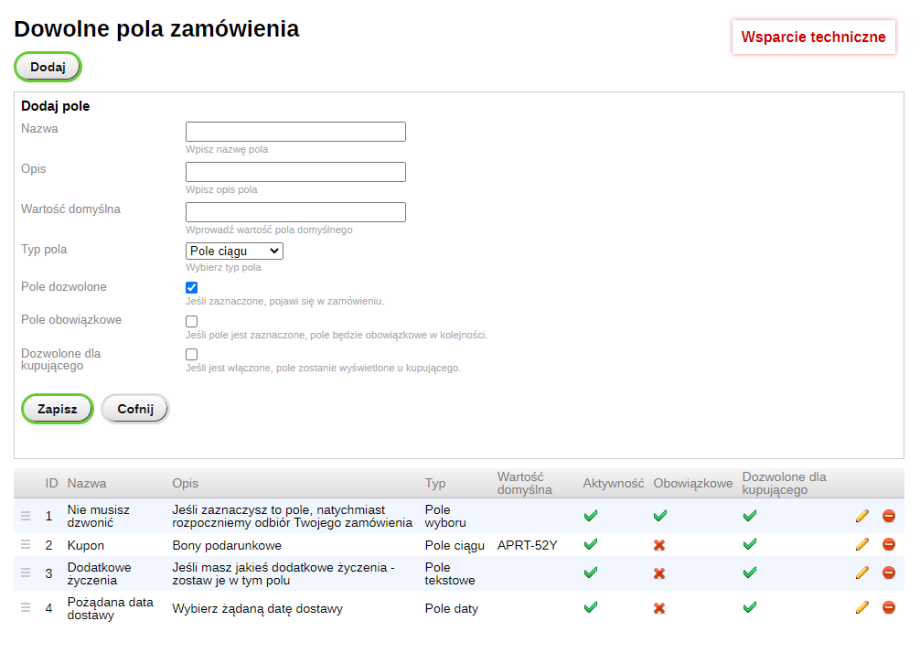Edit the "Pożądana data dostawy" field
This screenshot has width=920, height=653.
tap(862, 607)
